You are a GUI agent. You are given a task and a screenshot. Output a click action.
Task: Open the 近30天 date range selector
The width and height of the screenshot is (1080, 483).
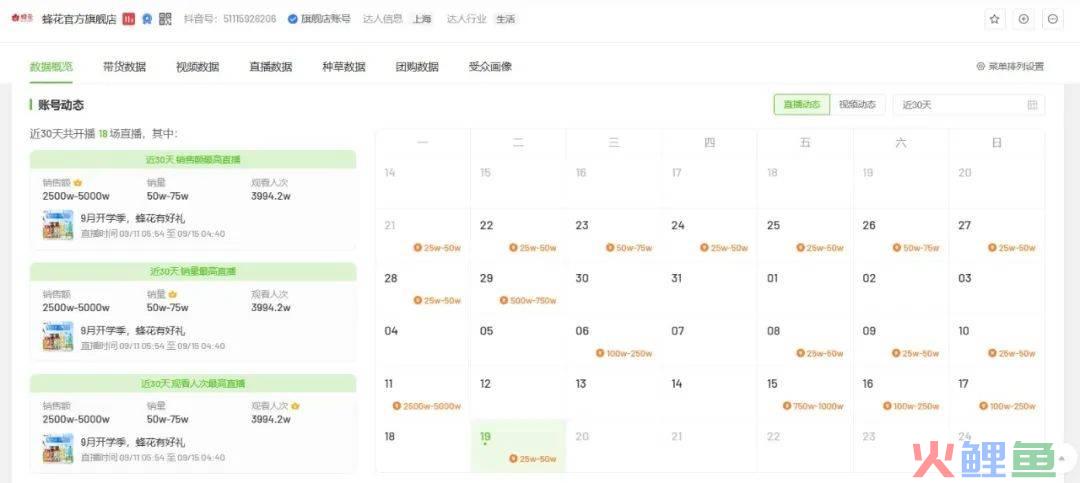[x=968, y=105]
